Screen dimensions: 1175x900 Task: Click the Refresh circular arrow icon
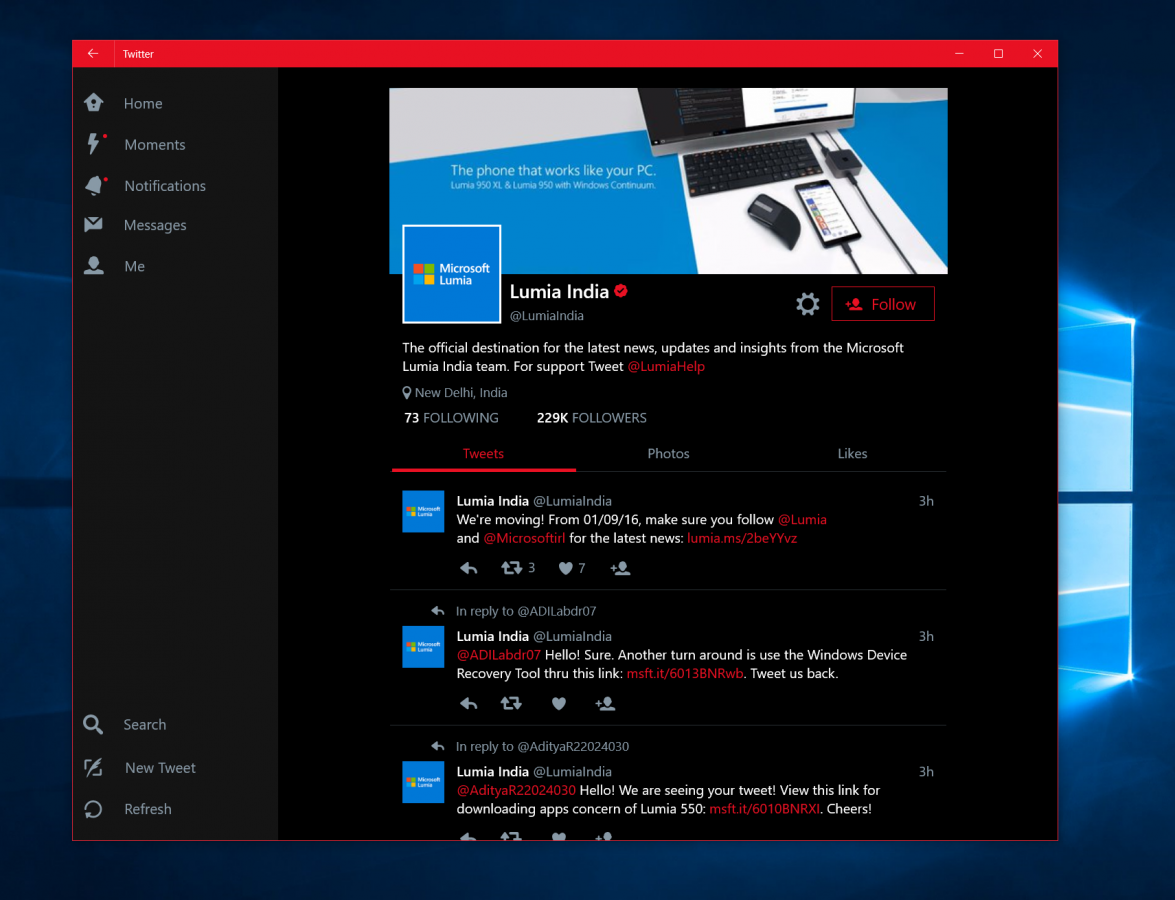click(x=93, y=809)
